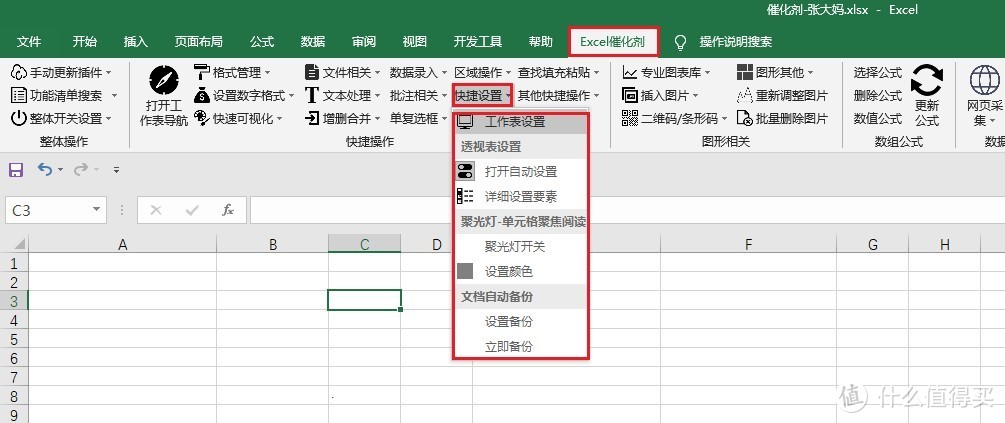This screenshot has height=423, width=1005.
Task: Click the cancel X formula bar button
Action: (x=156, y=210)
